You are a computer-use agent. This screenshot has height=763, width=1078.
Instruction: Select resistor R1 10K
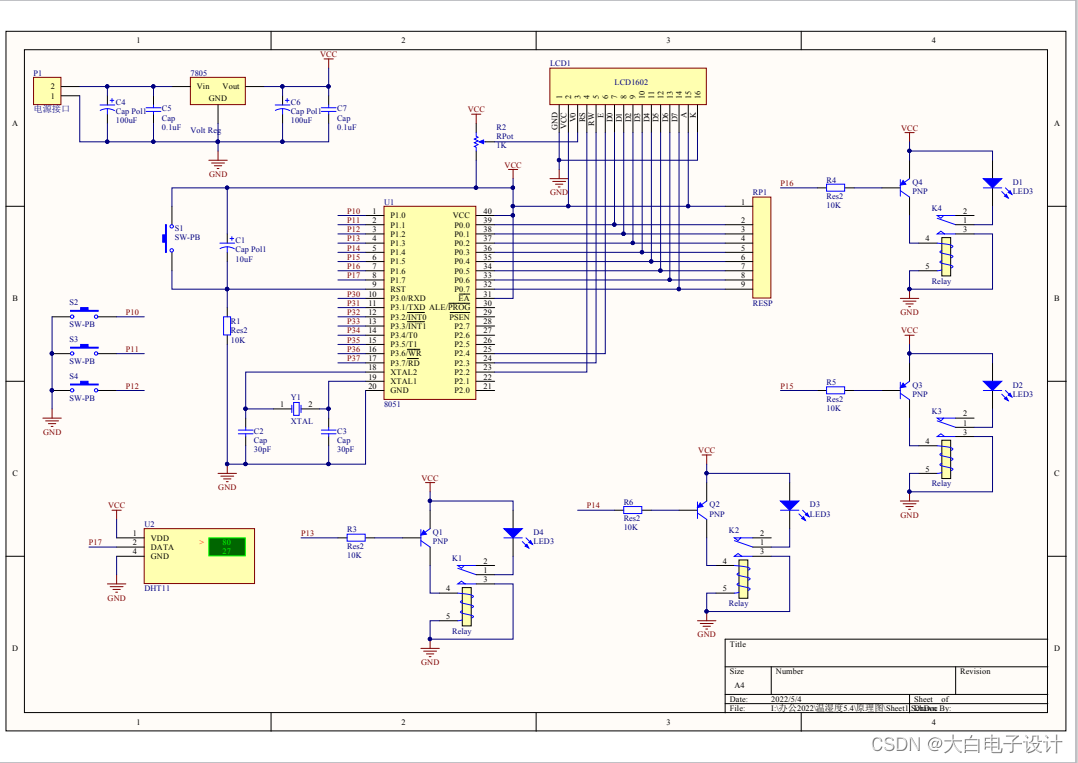coord(227,326)
